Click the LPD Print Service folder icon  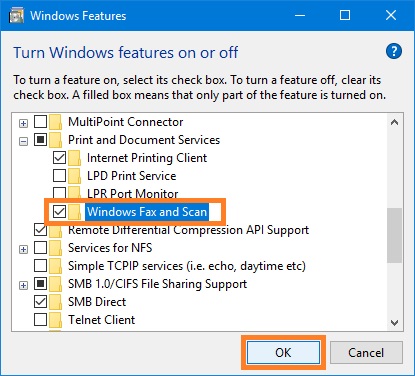click(75, 176)
